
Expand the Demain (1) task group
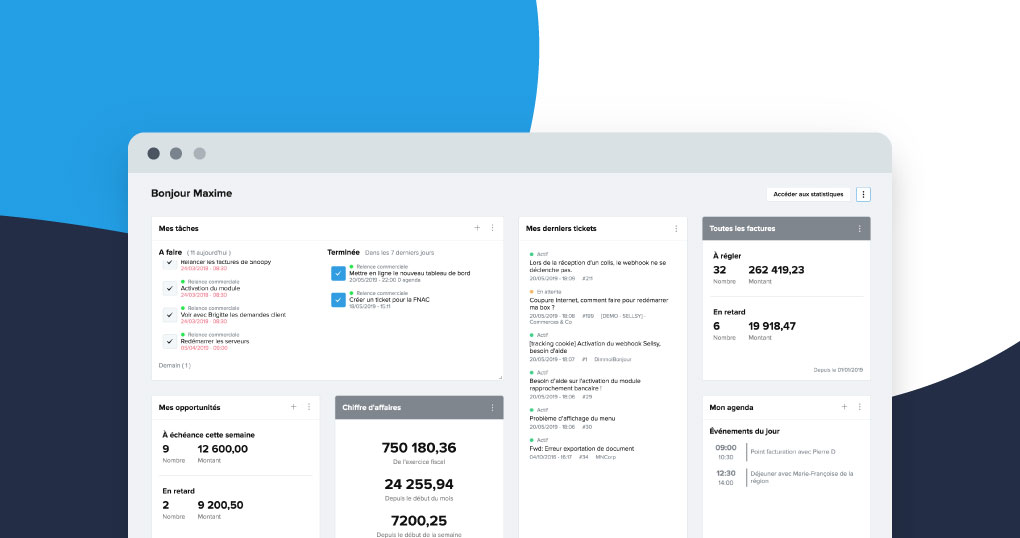[174, 365]
